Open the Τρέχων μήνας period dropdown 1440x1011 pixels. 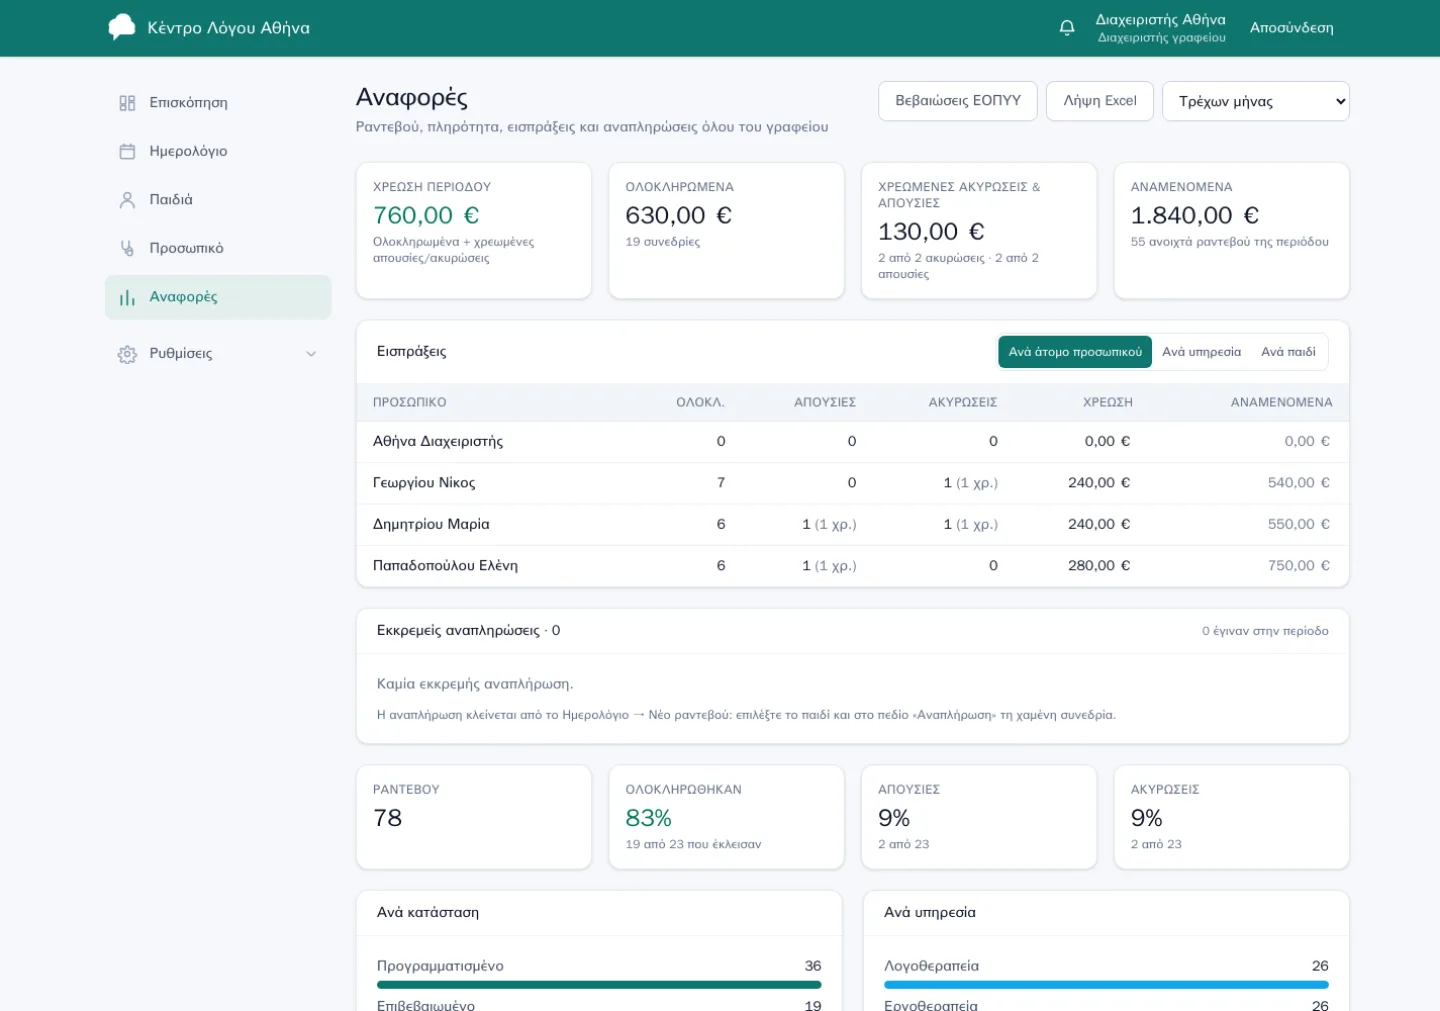coord(1255,101)
